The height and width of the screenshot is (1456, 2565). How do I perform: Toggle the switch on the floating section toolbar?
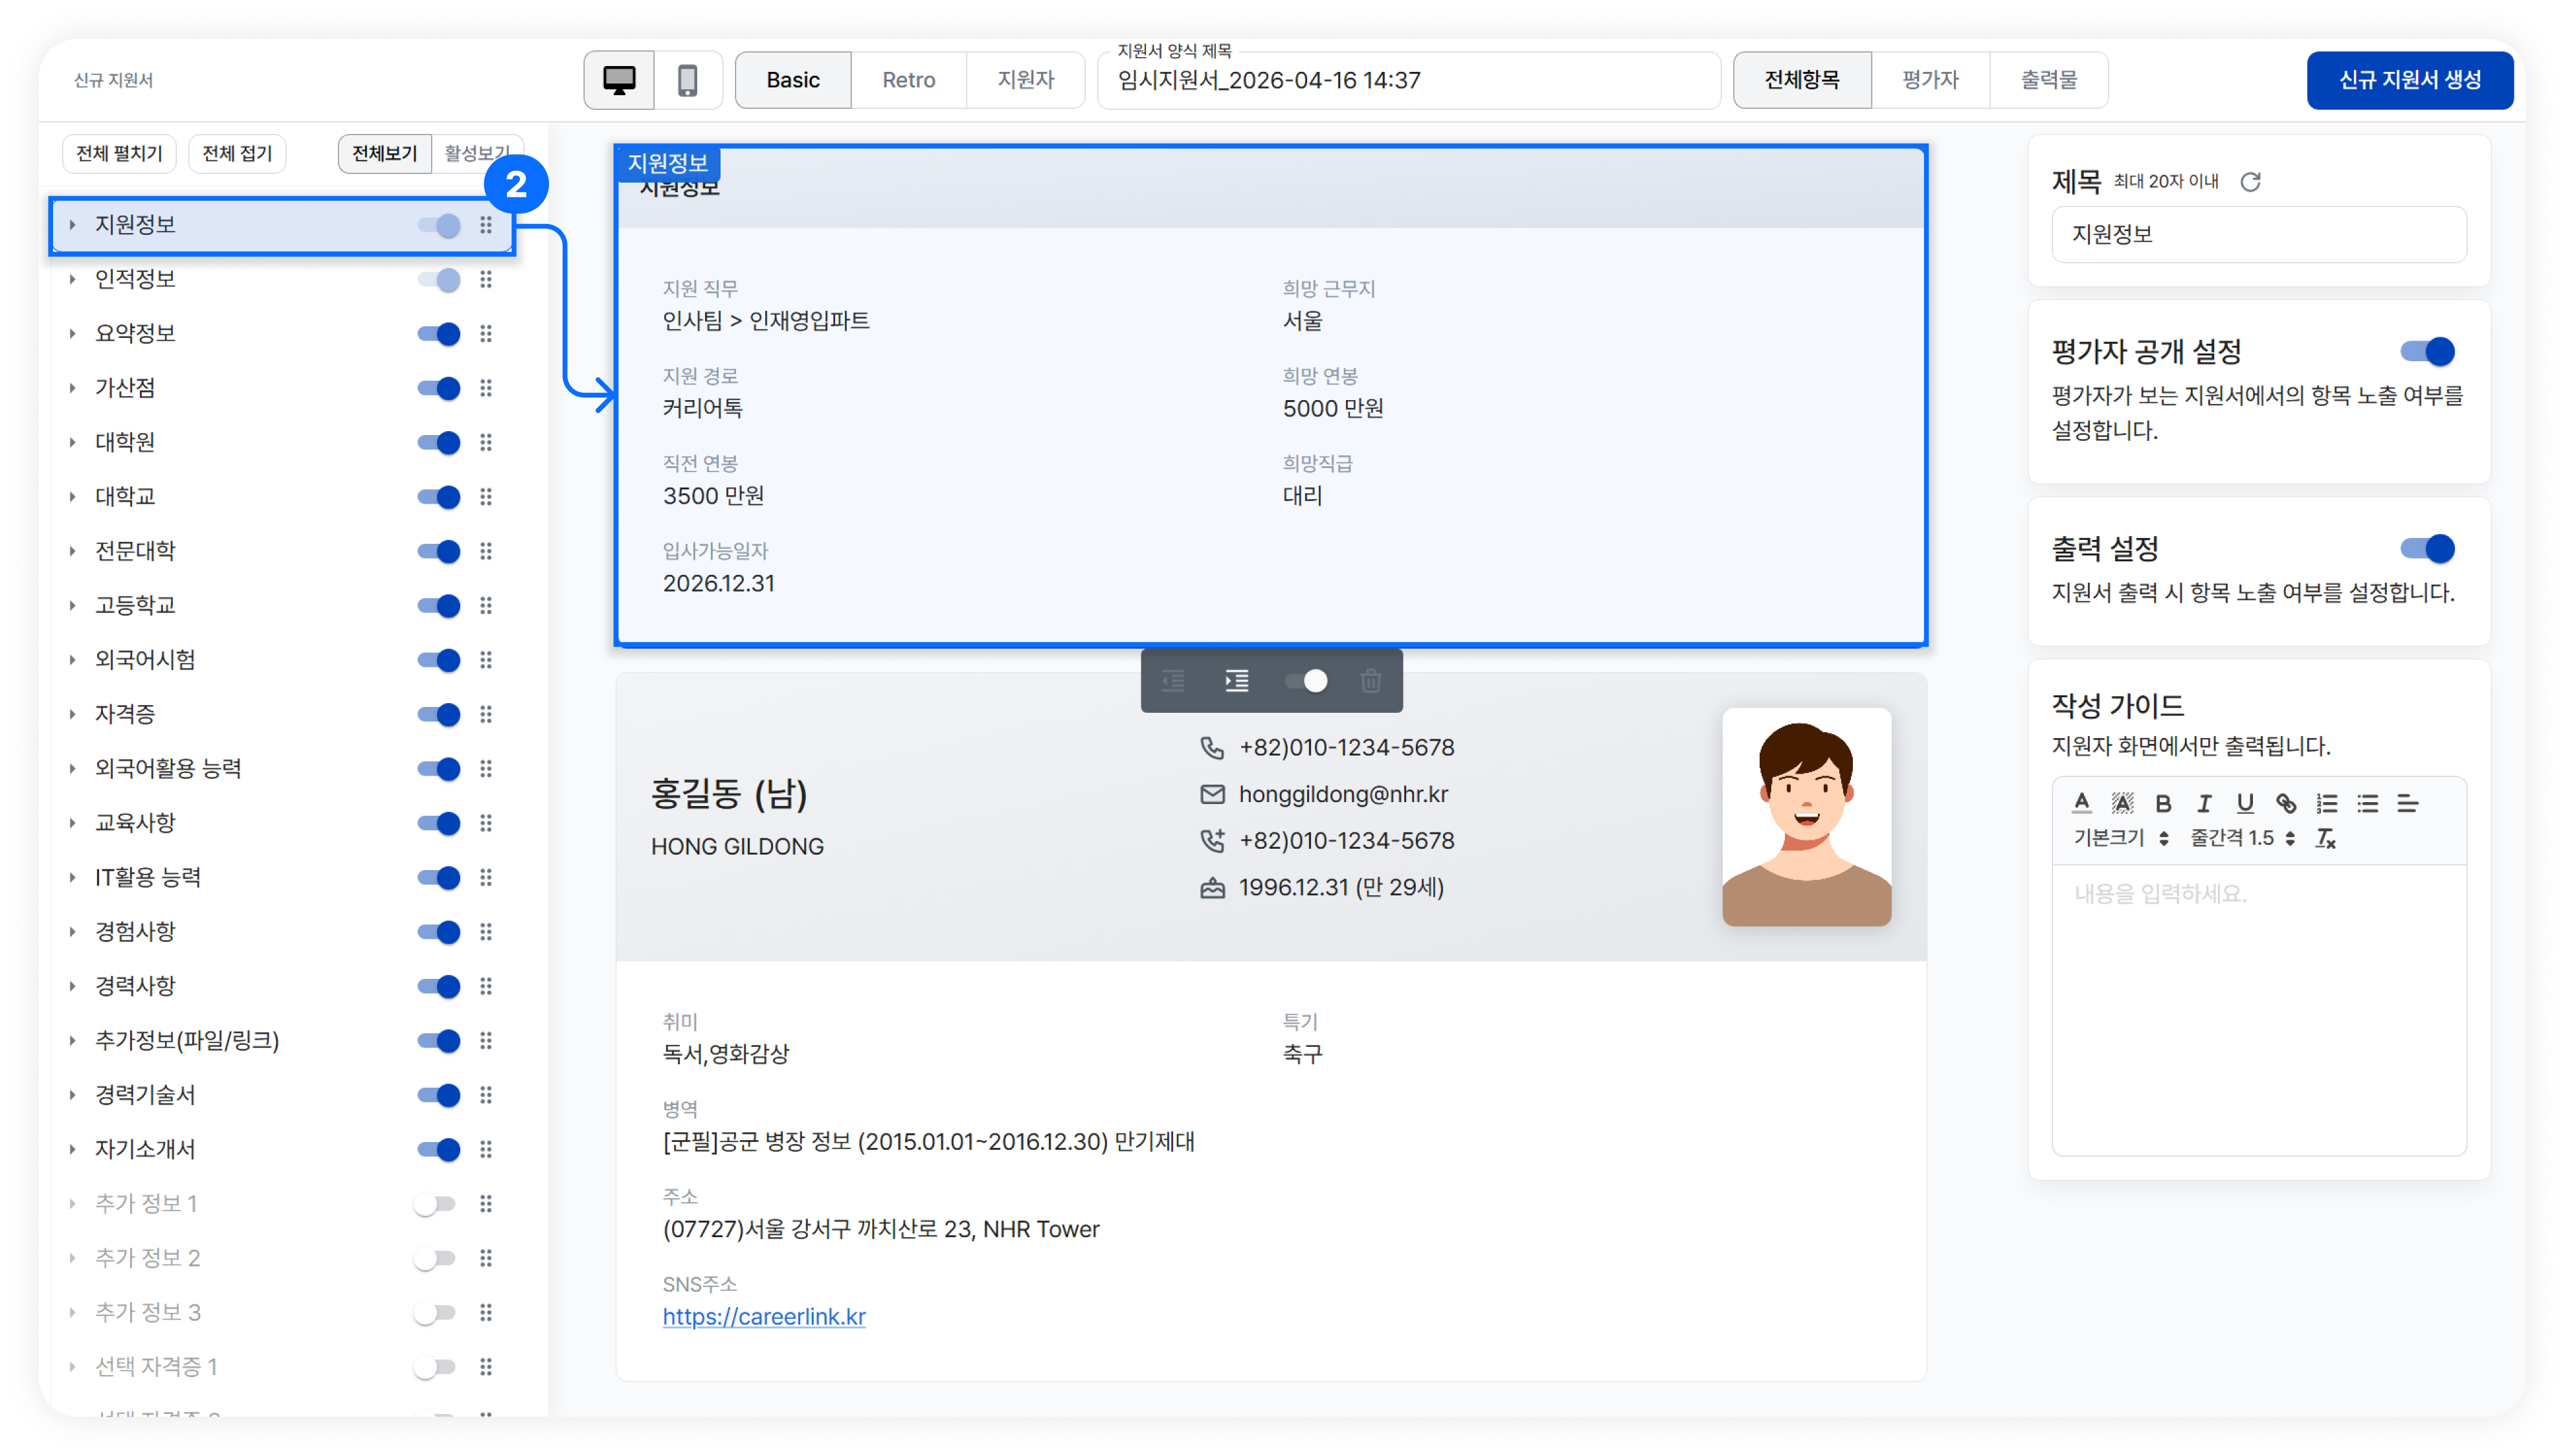pyautogui.click(x=1306, y=681)
